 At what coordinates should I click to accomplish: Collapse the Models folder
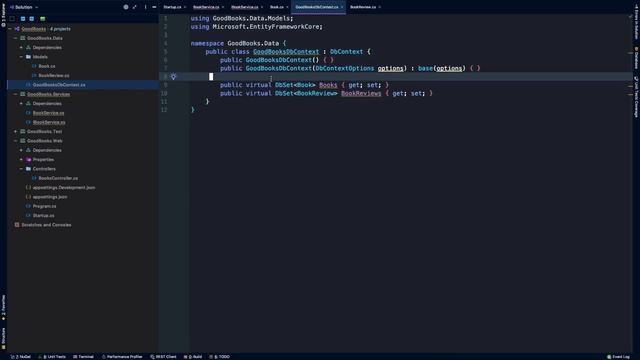tap(21, 57)
